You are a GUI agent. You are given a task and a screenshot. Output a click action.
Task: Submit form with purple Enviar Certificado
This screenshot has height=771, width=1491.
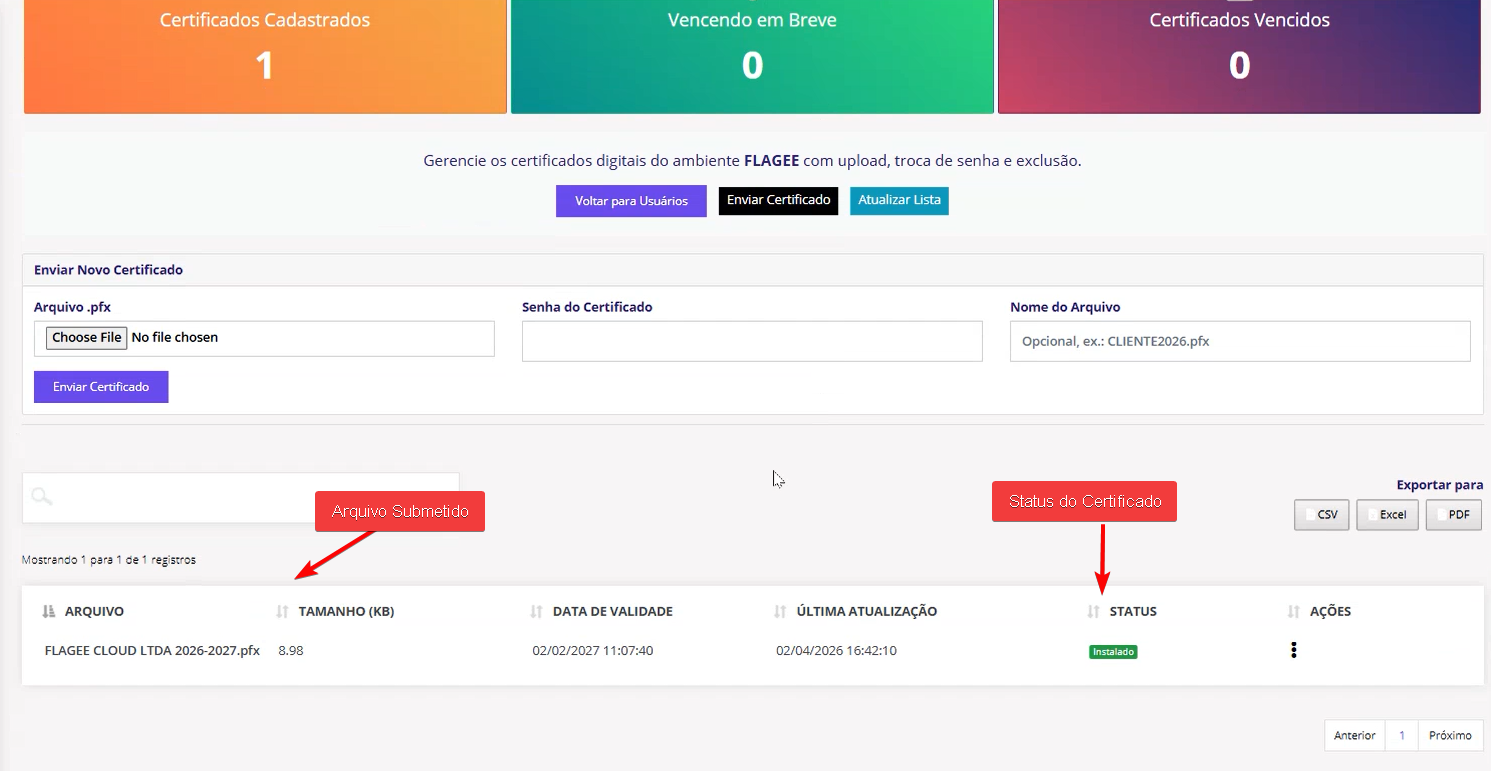coord(101,387)
